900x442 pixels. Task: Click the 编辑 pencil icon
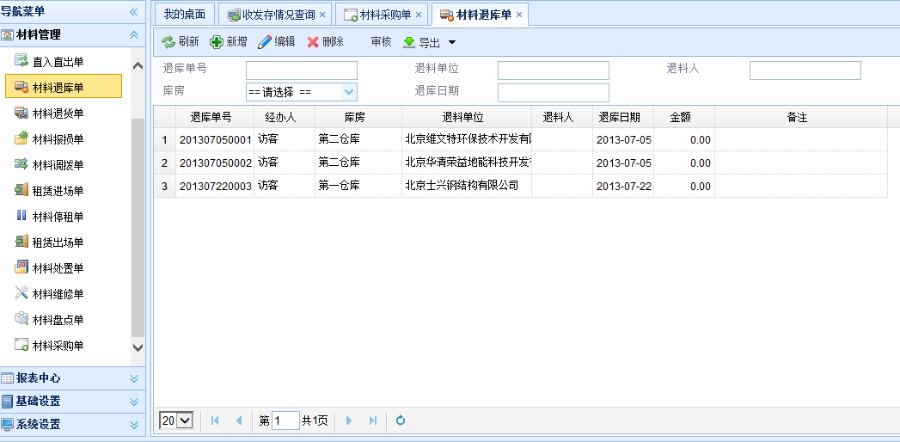pos(265,42)
